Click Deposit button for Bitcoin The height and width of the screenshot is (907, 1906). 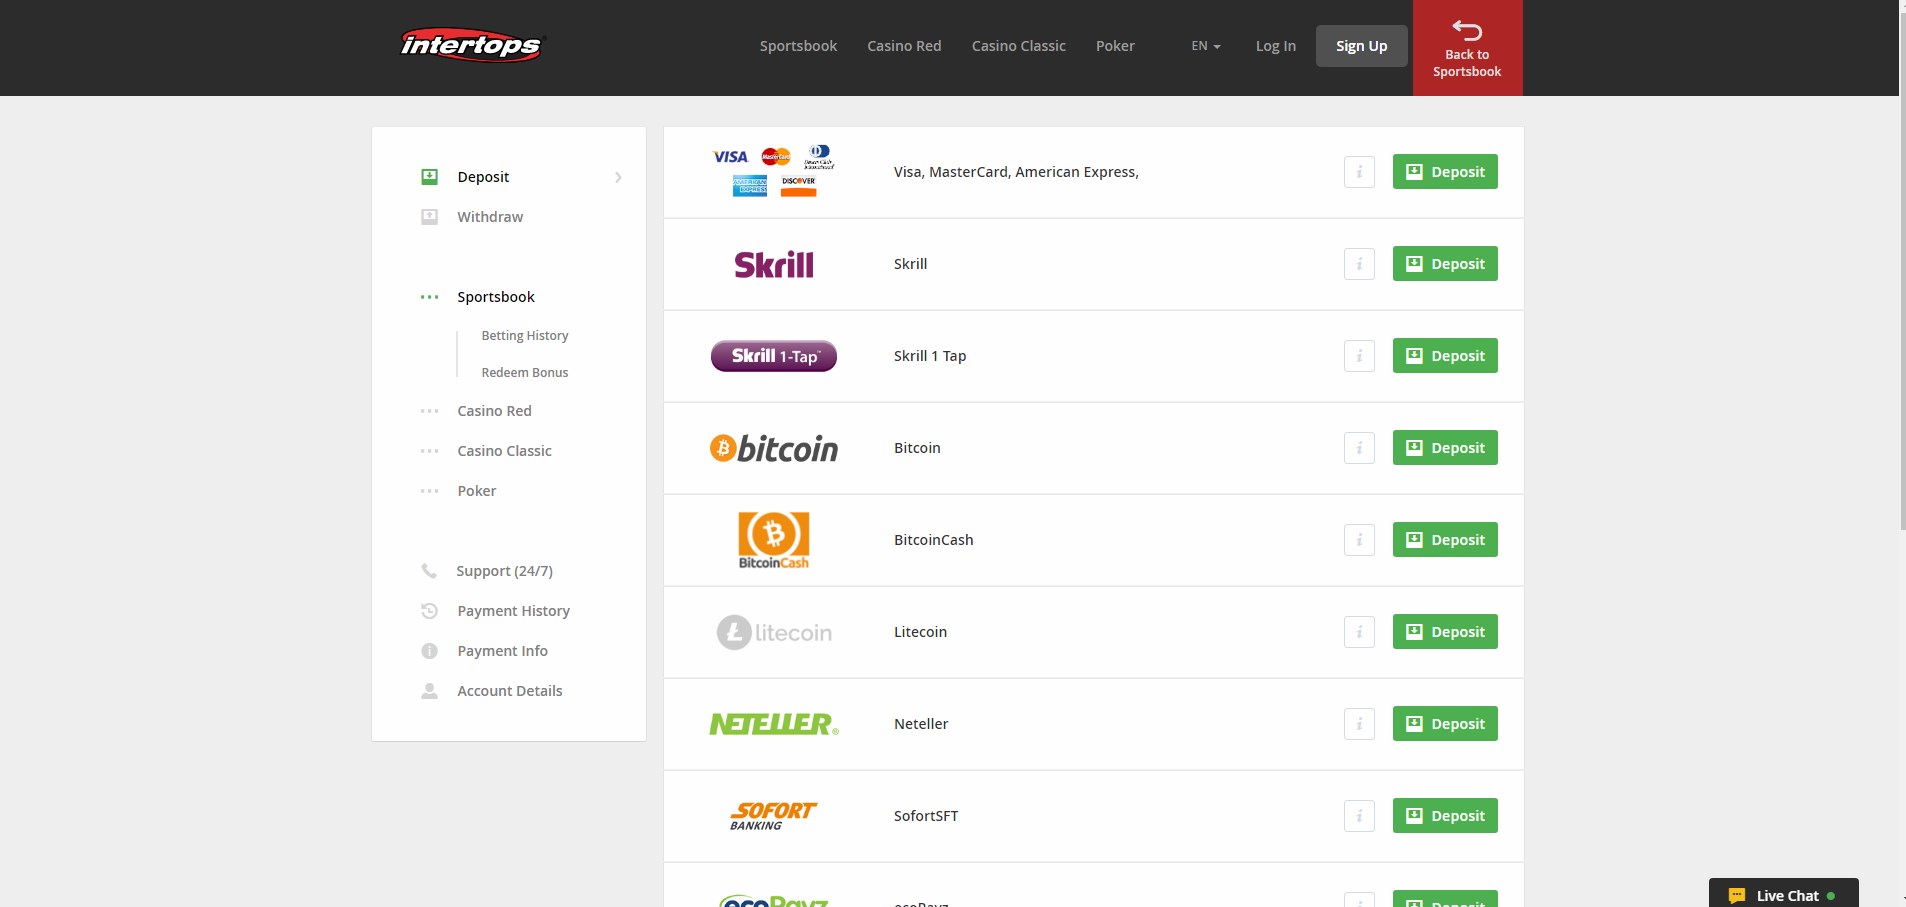(1445, 448)
